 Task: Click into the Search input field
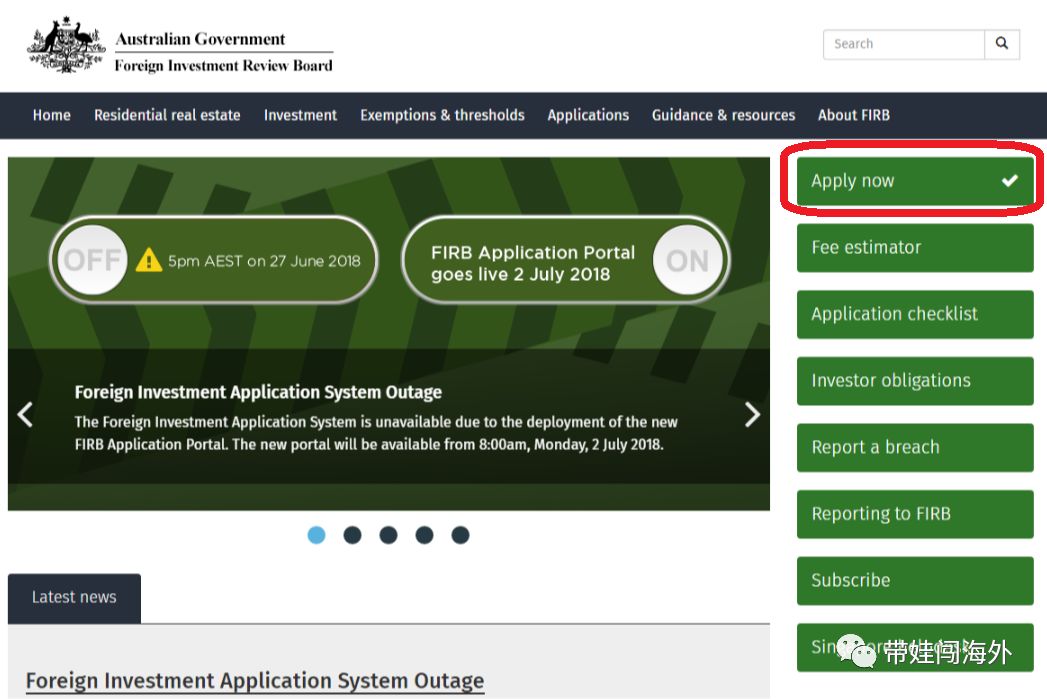(x=903, y=44)
